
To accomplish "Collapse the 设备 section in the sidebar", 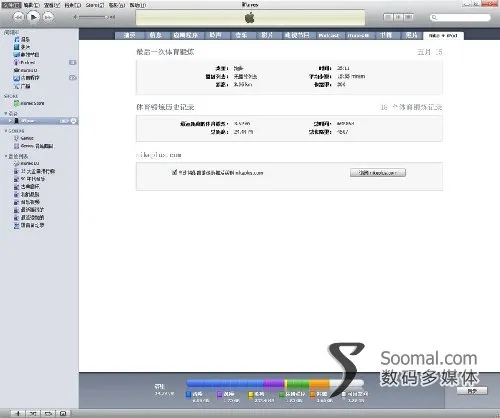I will coord(6,113).
